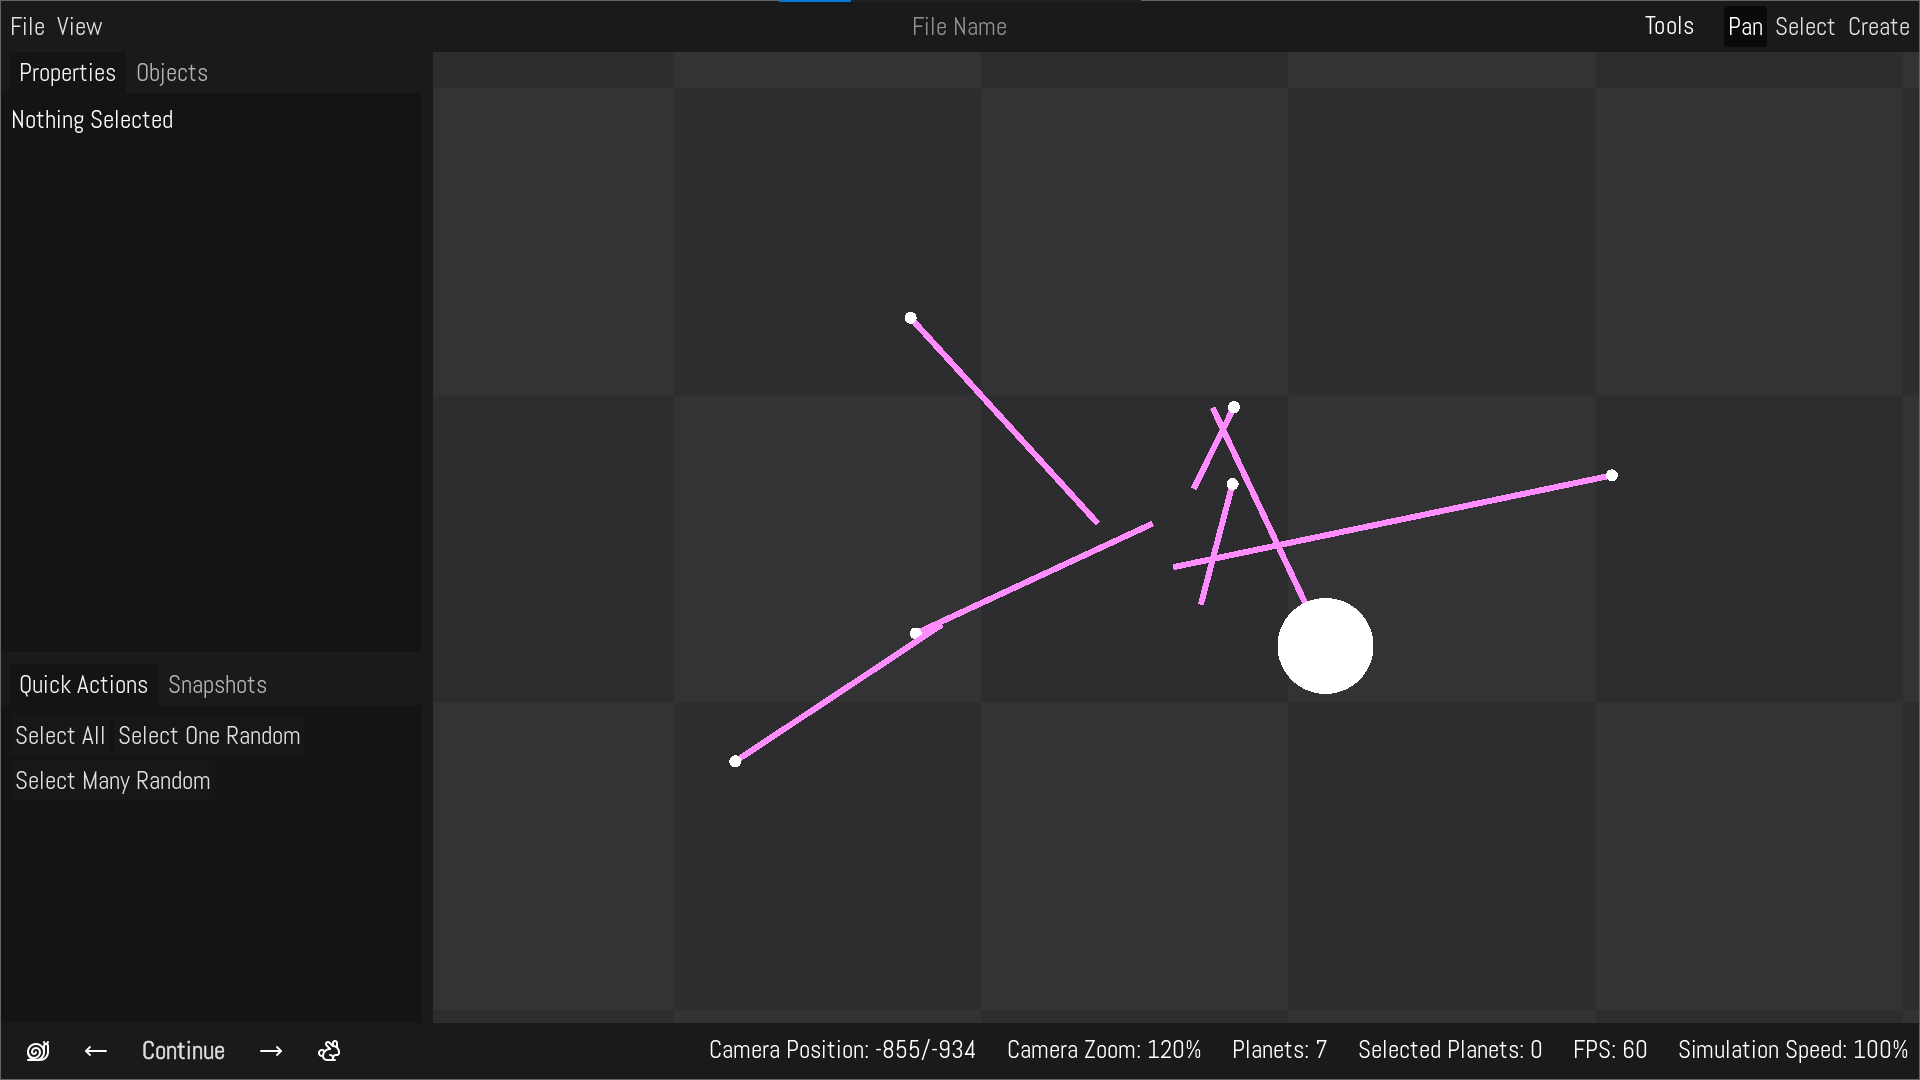Viewport: 1920px width, 1080px height.
Task: Step backward with the left arrow
Action: [96, 1051]
